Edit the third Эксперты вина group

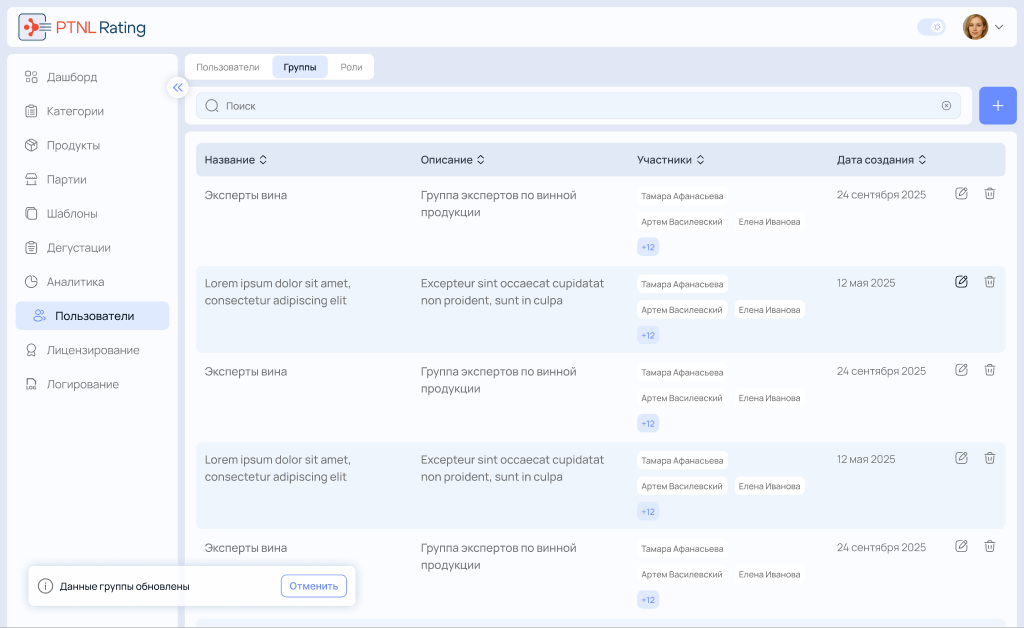point(961,546)
